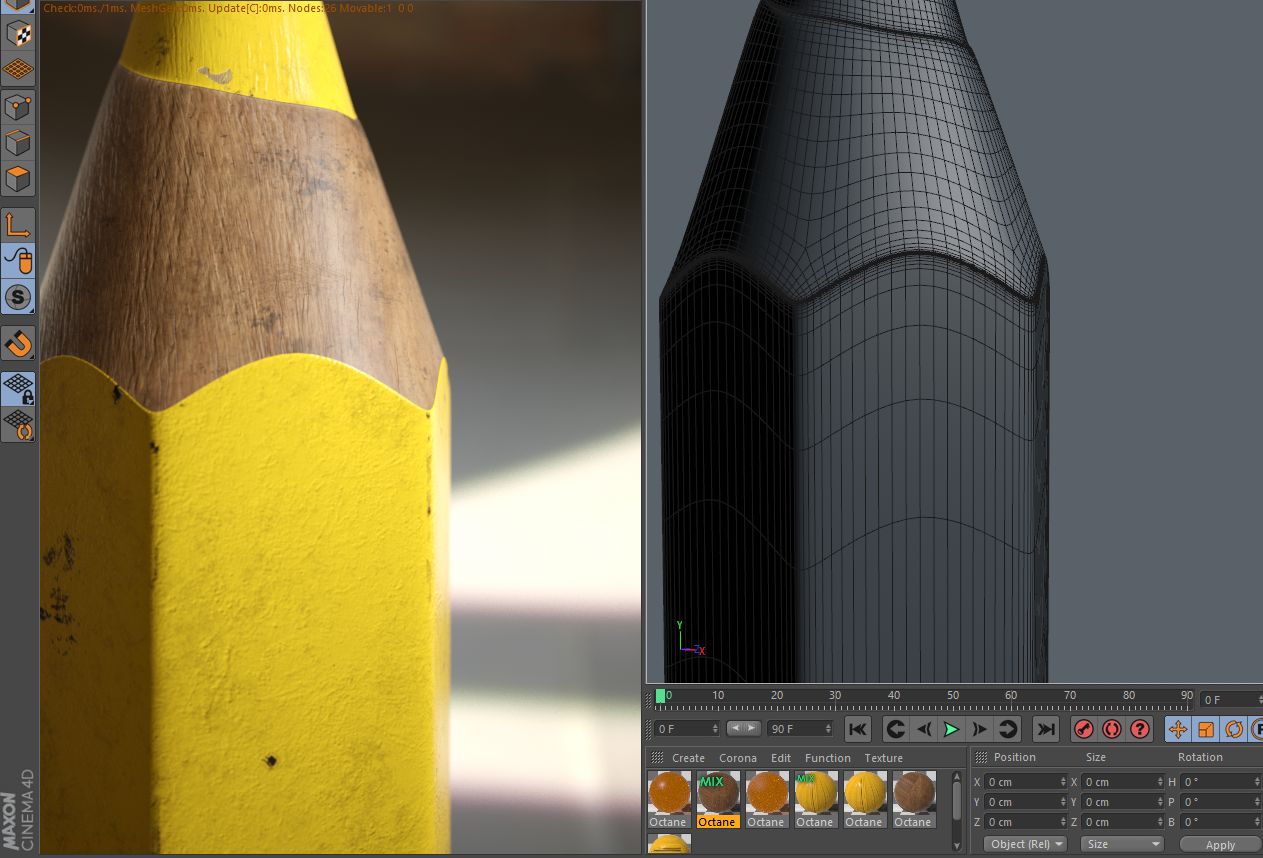Open the Object (Rel) coordinate system dropdown
Viewport: 1263px width, 858px height.
click(x=1024, y=843)
